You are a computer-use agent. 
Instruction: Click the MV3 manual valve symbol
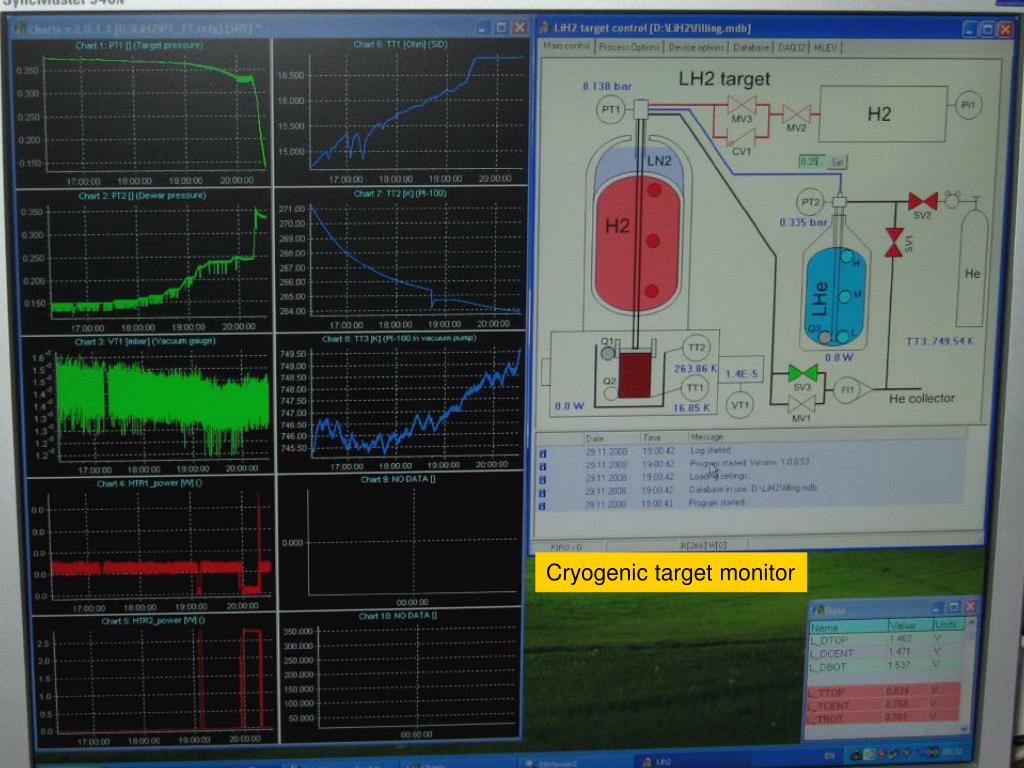pos(741,107)
